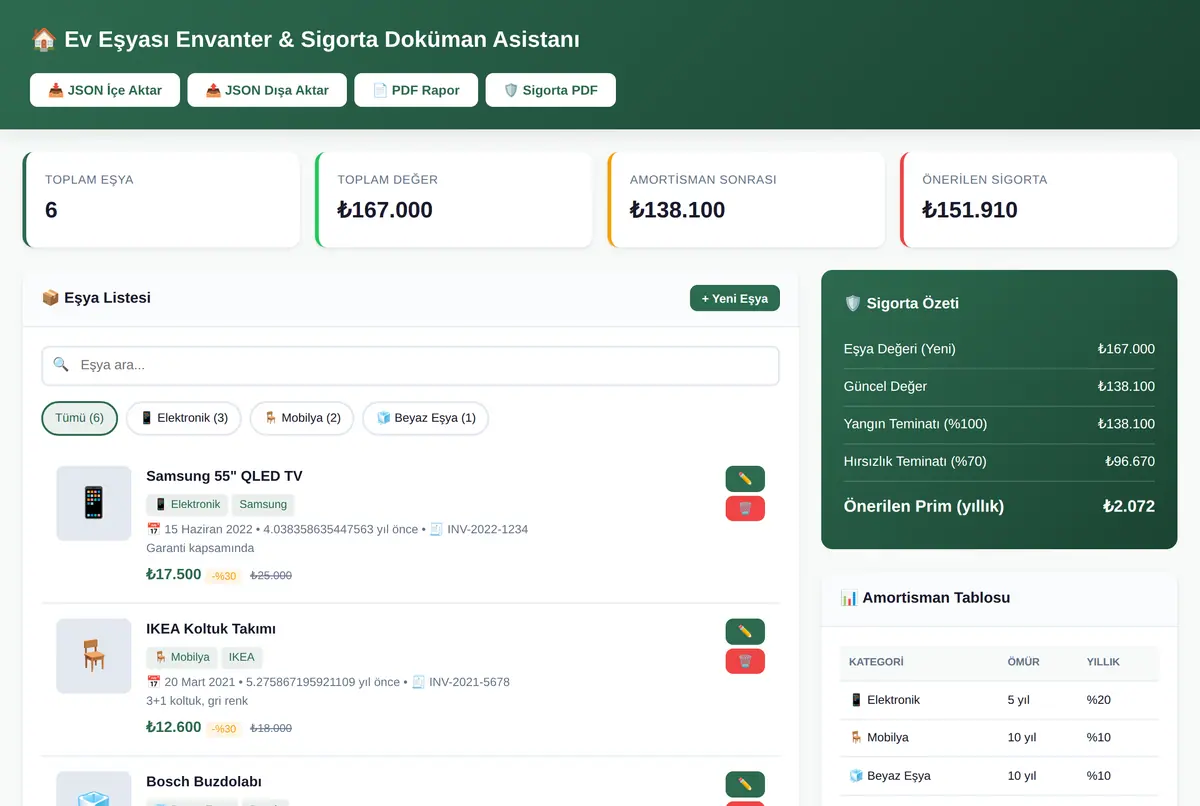The image size is (1200, 806).
Task: Click the Samsung 55" QLED TV title
Action: [x=224, y=476]
